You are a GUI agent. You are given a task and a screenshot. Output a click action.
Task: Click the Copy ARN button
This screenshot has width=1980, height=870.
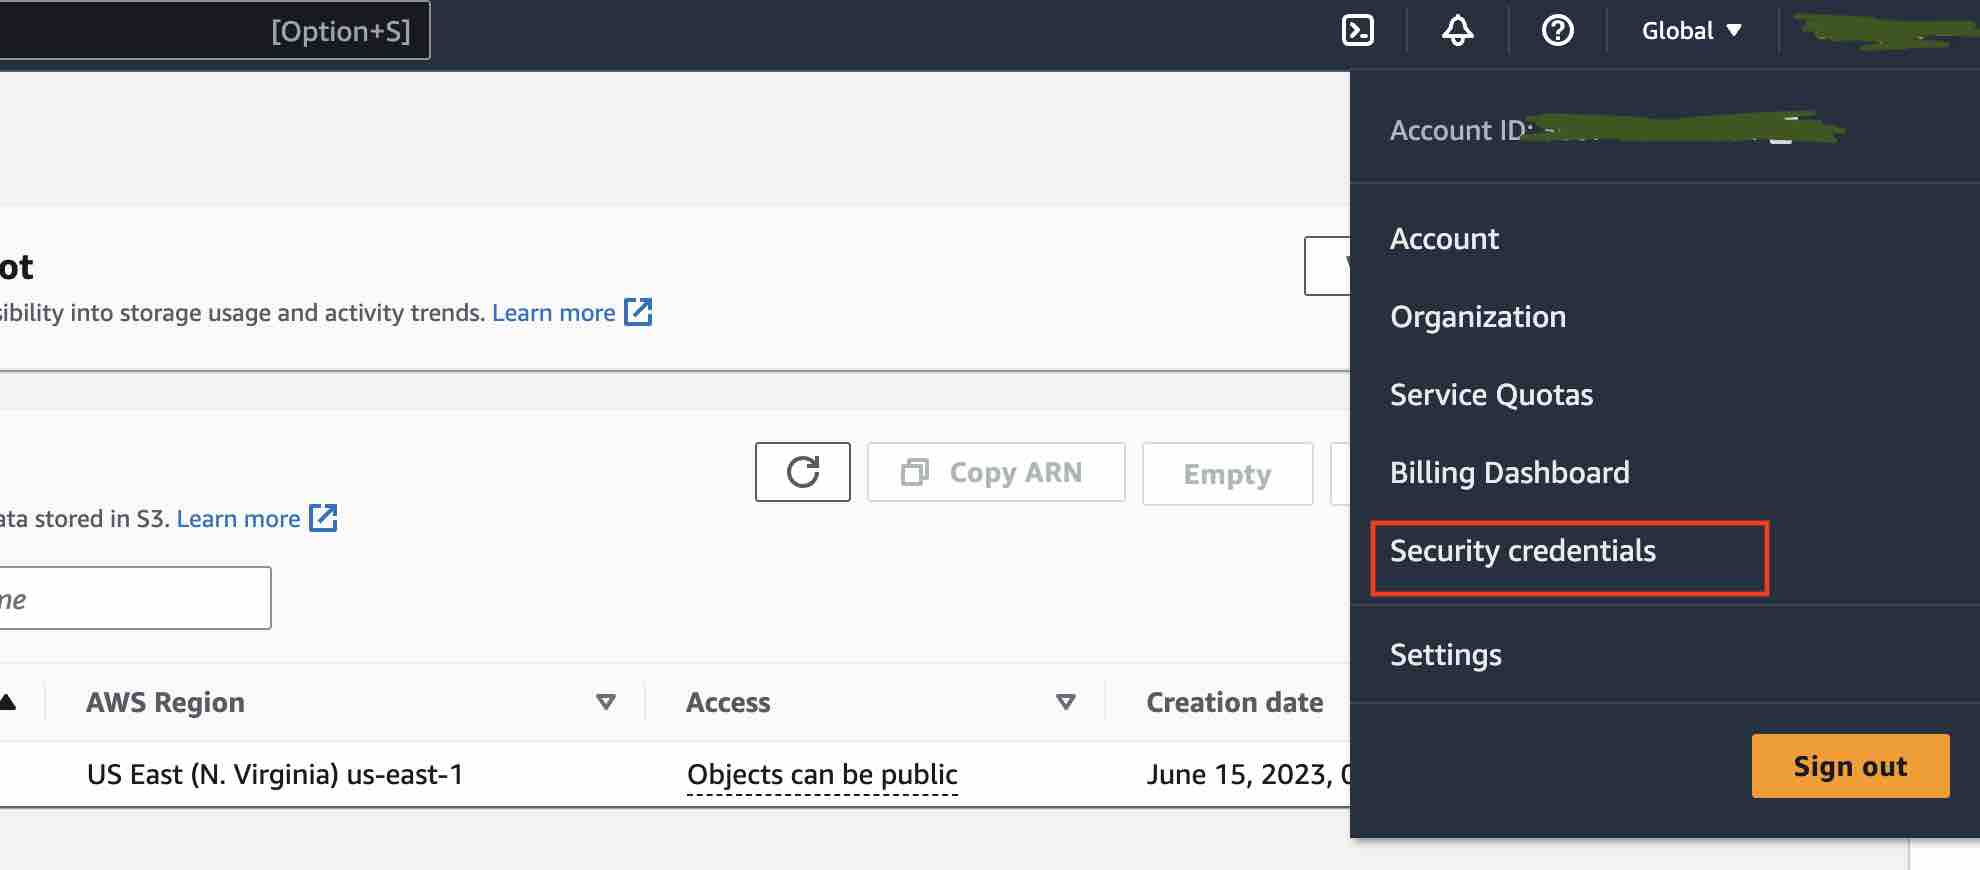coord(996,472)
